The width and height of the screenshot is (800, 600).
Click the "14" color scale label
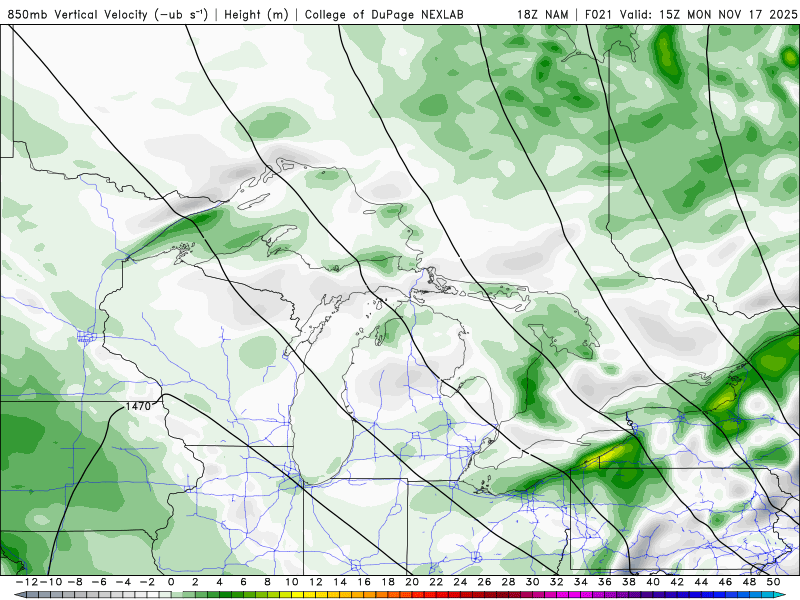(340, 582)
